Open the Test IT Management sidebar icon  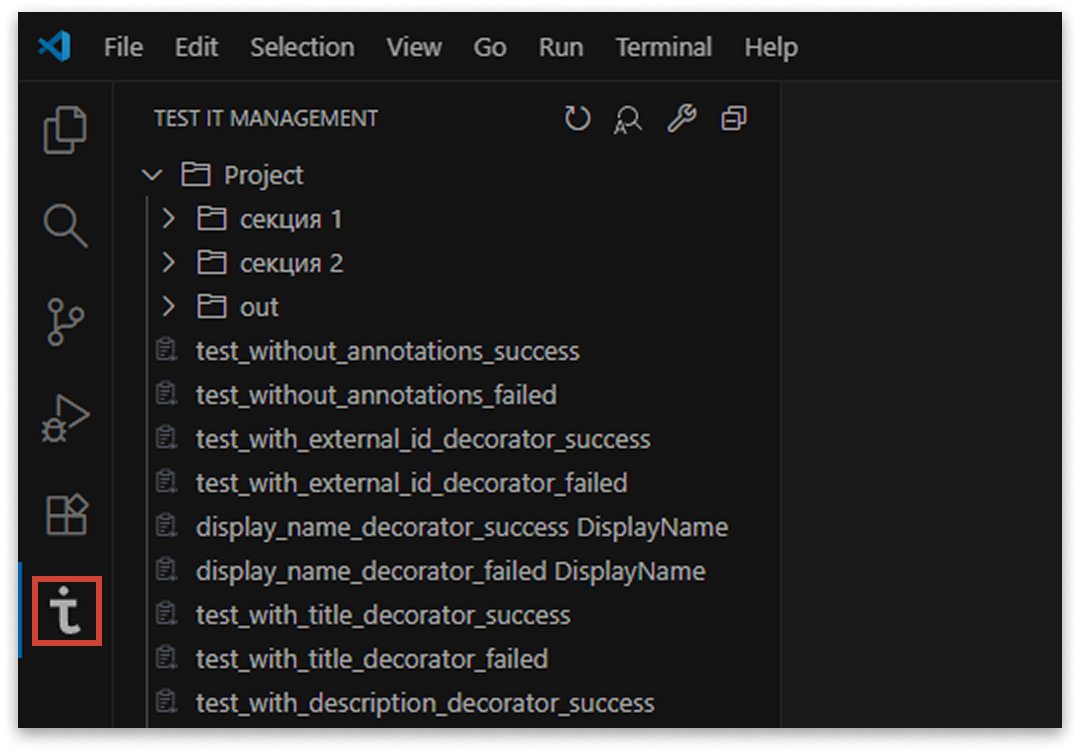66,612
